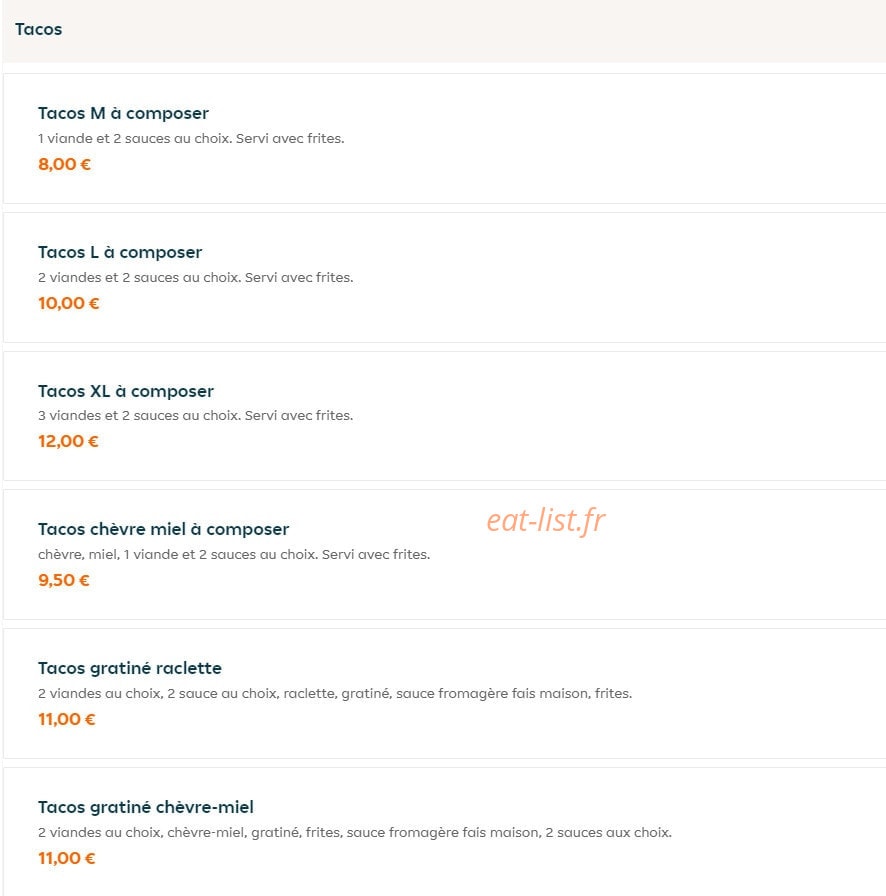Click the 11,00 € chèvre-miel price

click(x=66, y=858)
